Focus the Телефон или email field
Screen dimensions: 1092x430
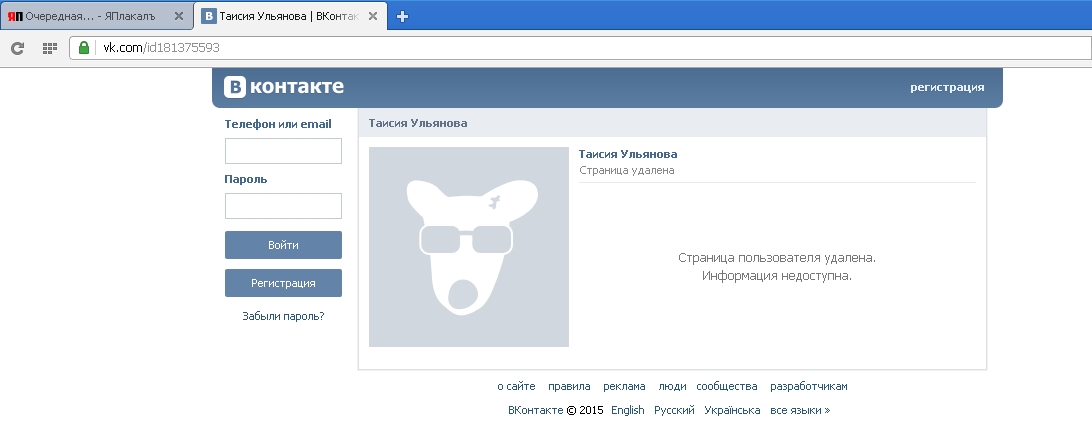coord(283,151)
